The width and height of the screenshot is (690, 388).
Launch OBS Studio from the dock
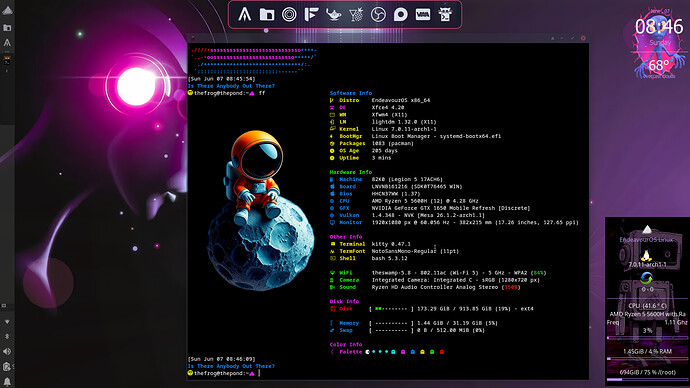[x=378, y=15]
